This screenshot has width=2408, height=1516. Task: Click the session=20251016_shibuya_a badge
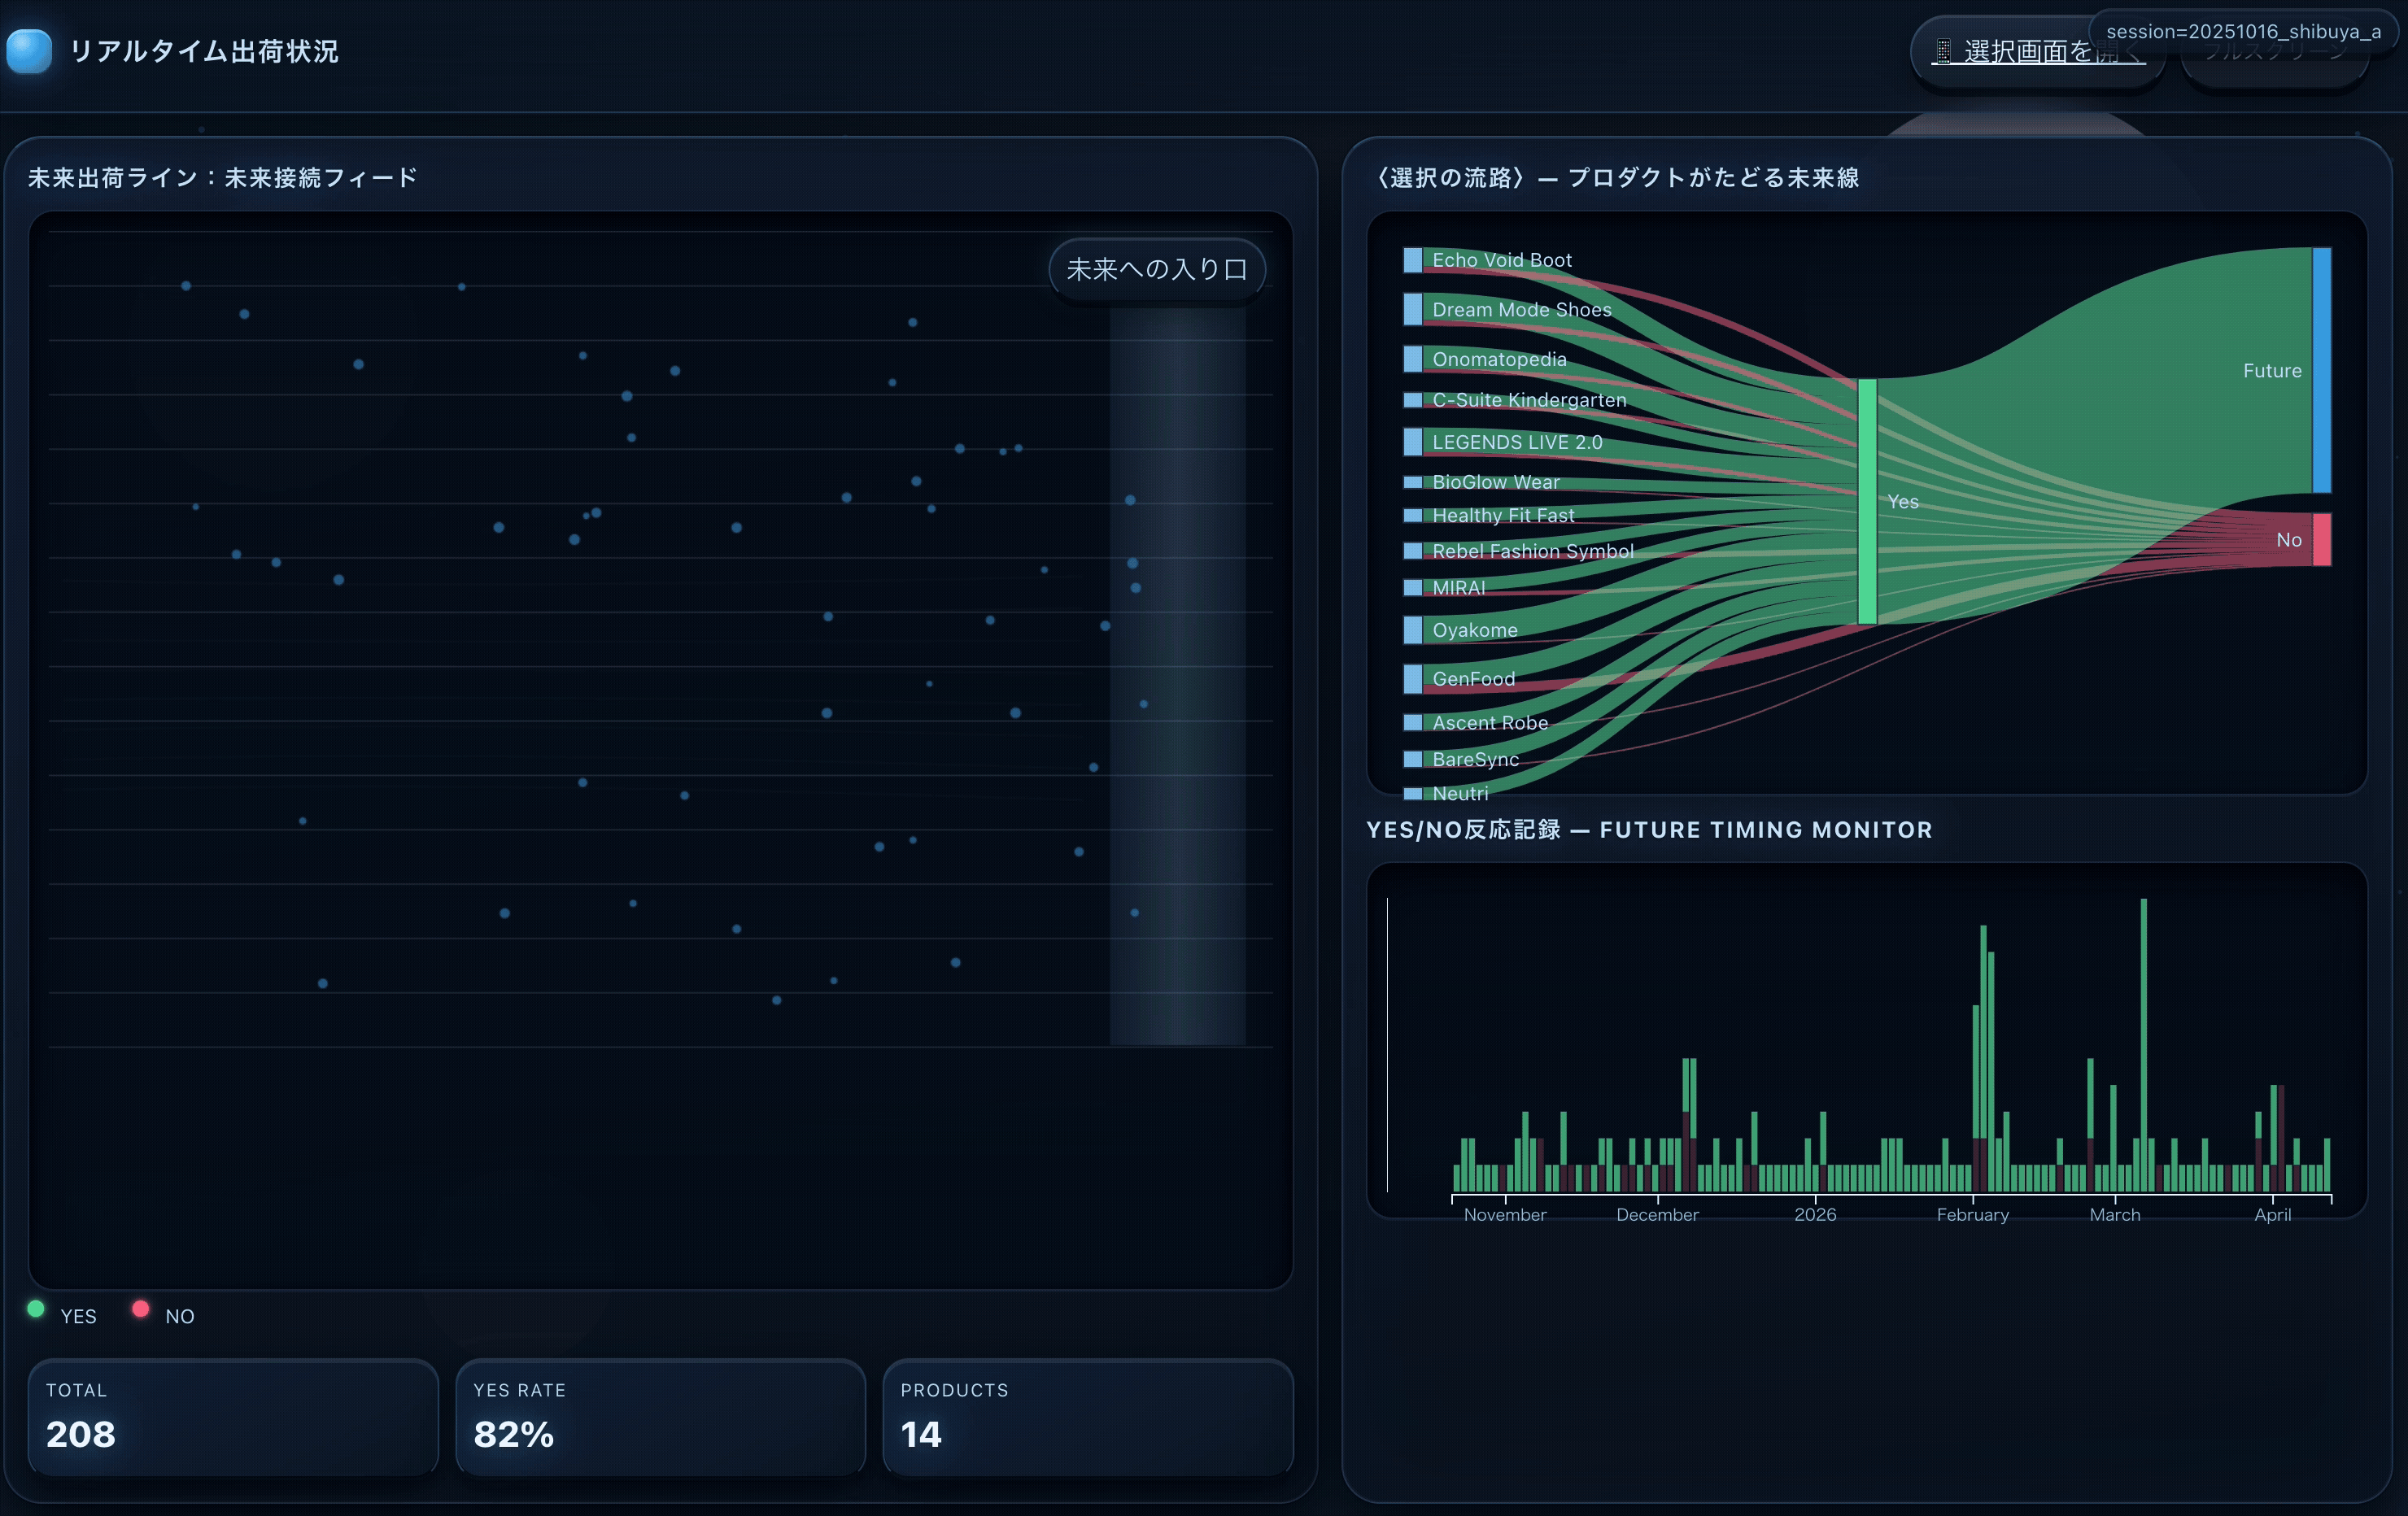coord(2243,31)
